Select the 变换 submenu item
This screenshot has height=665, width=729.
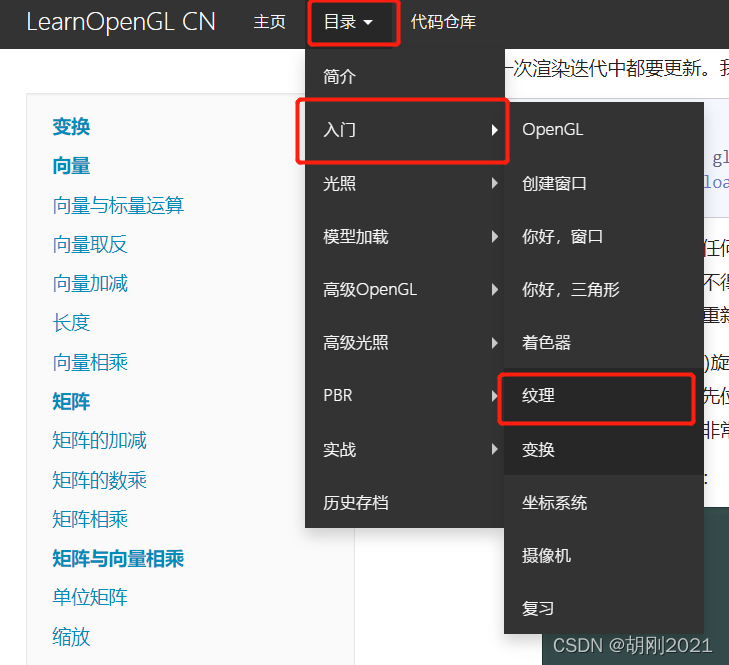(x=604, y=449)
